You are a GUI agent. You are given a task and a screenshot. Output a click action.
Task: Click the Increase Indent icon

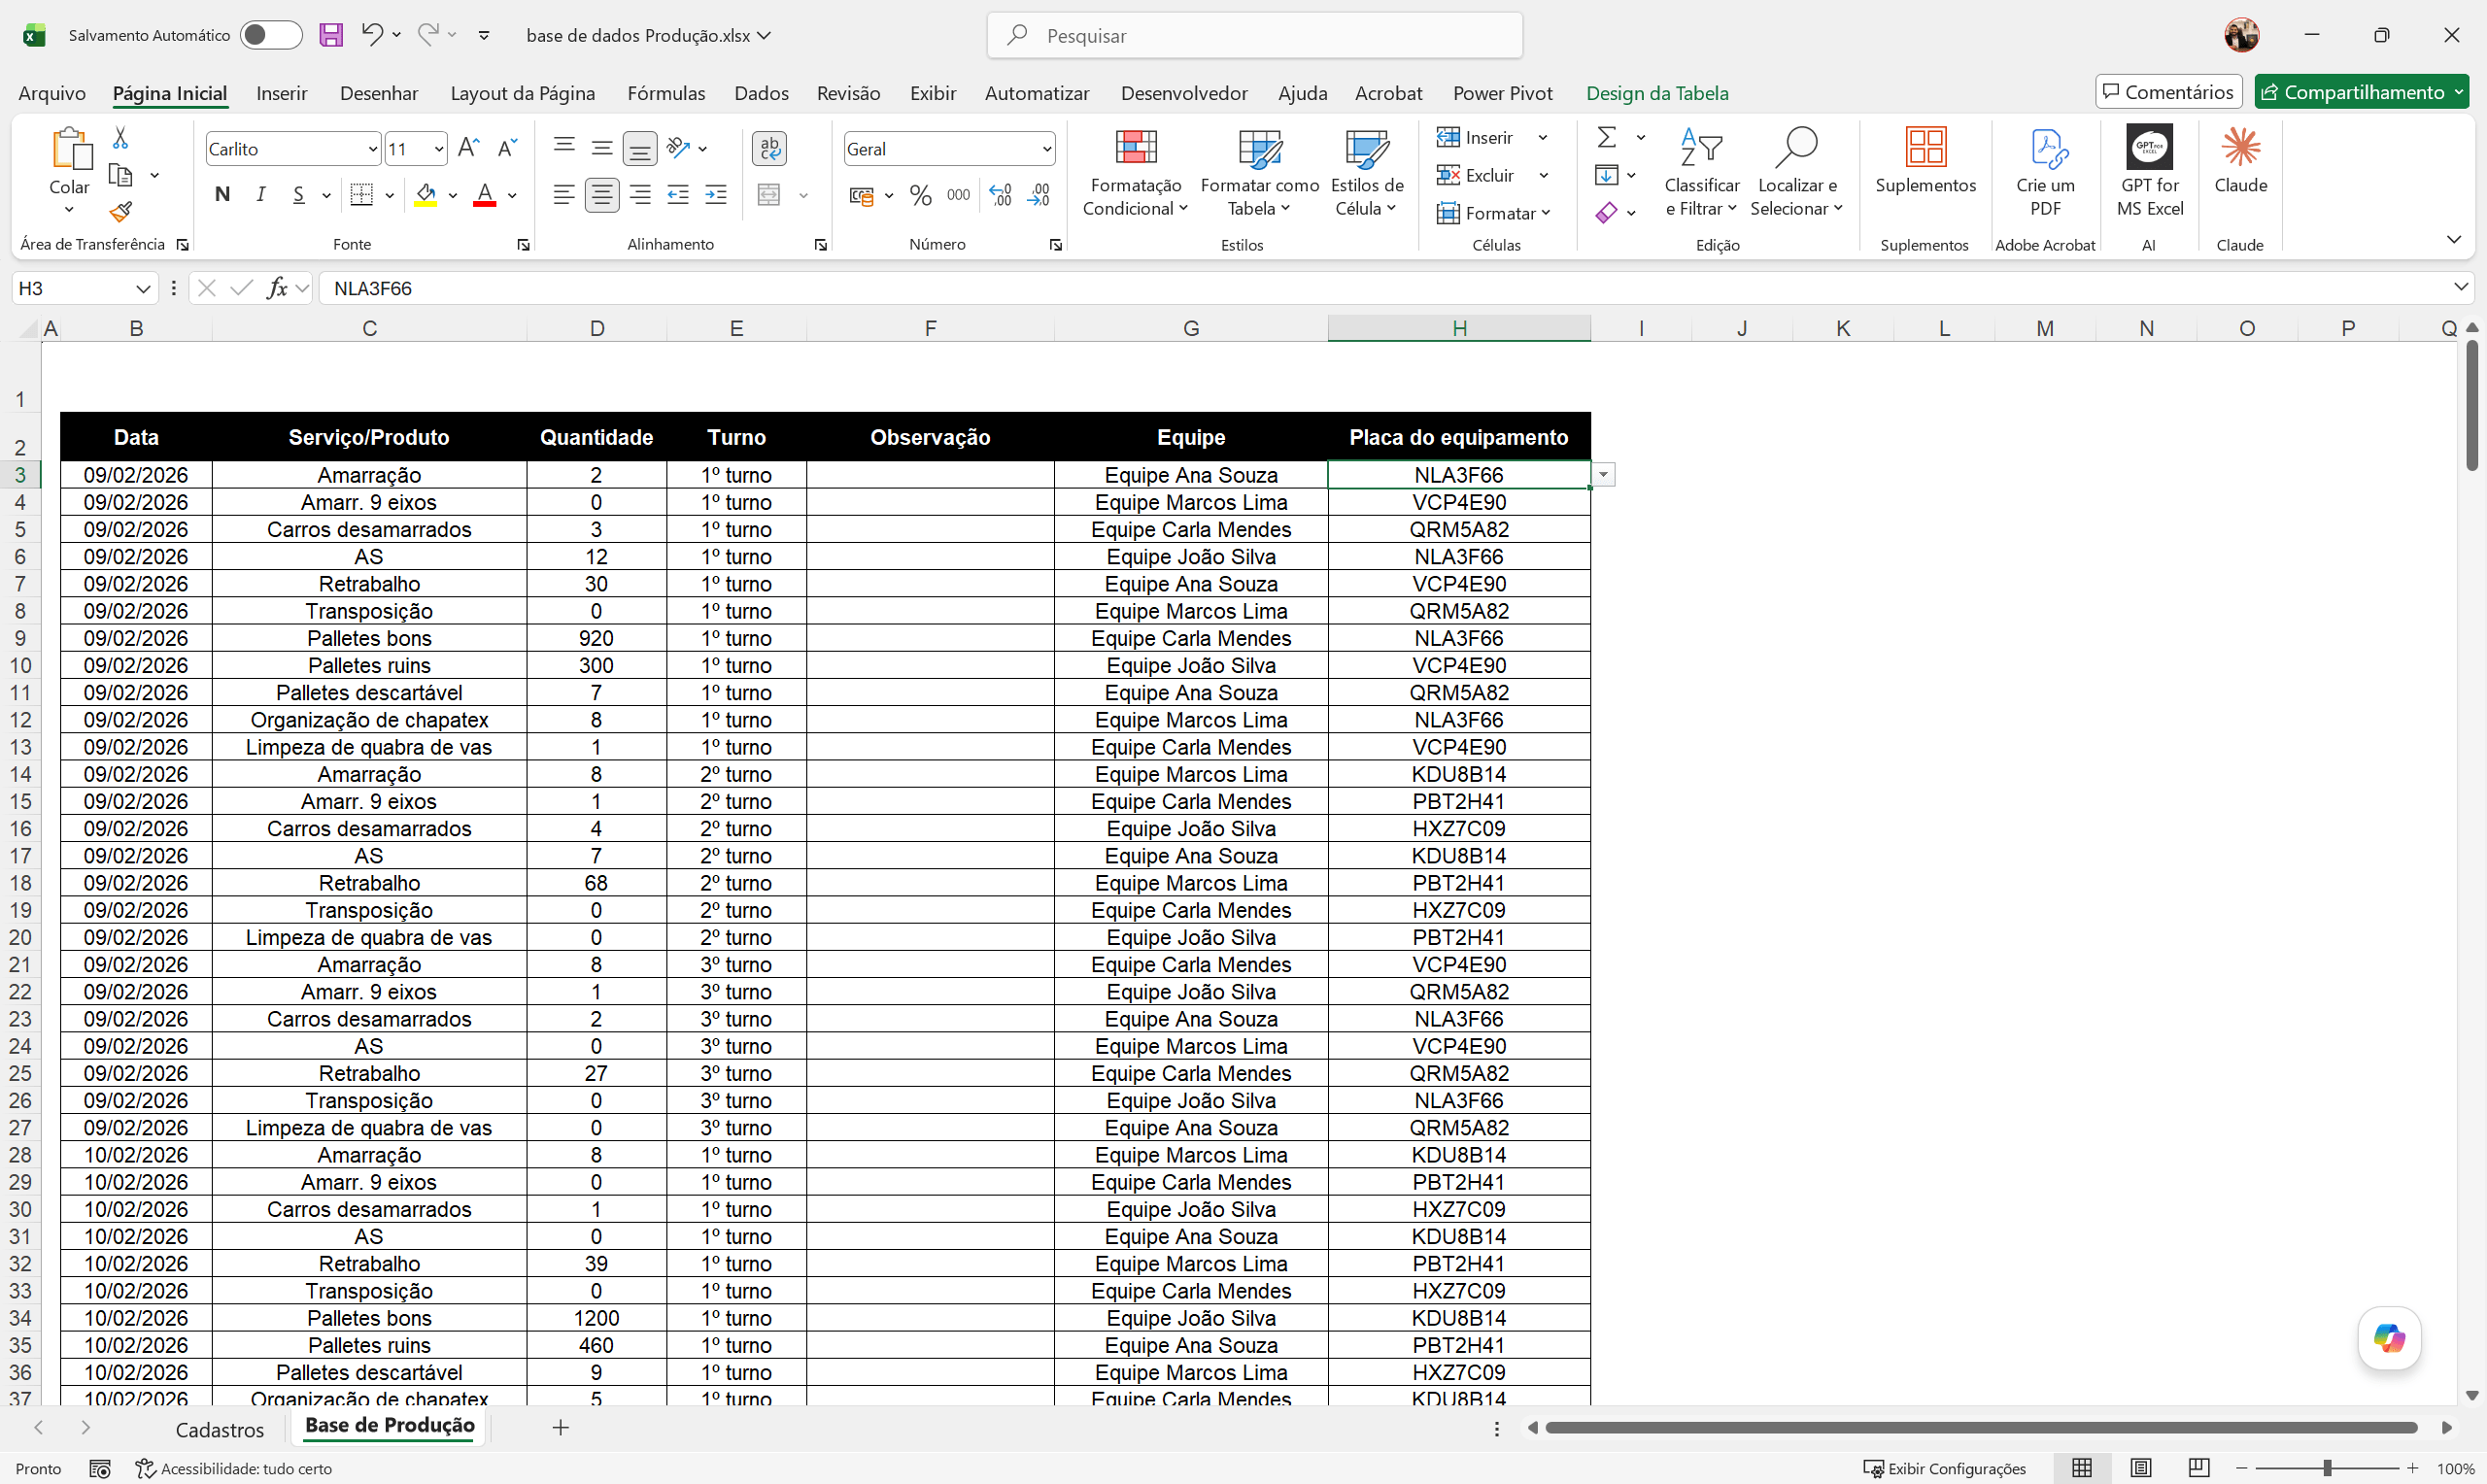(x=716, y=195)
